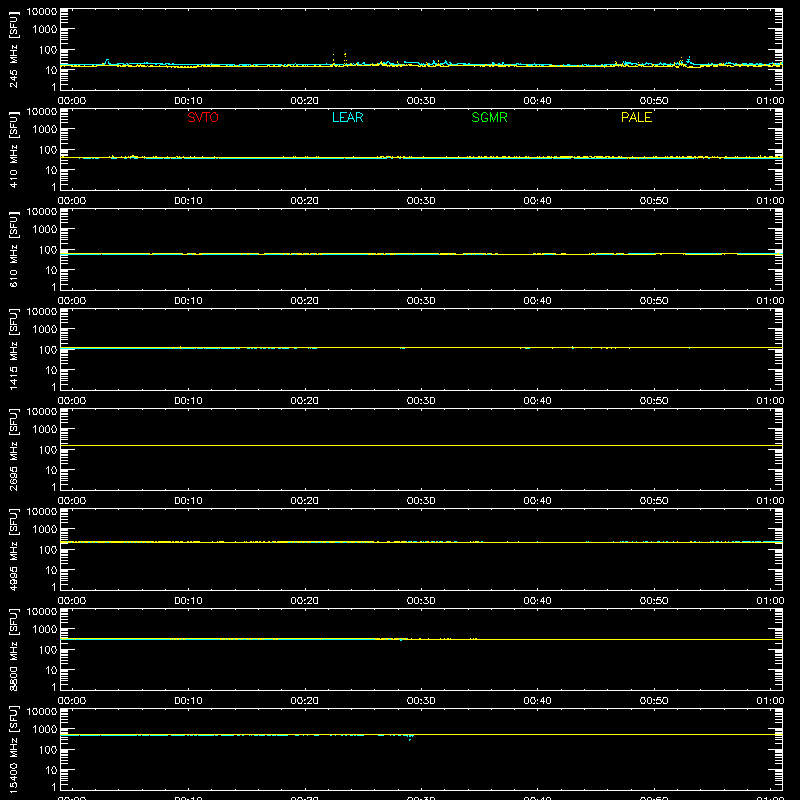
Task: Click 00:30 on the 1415 MHz time axis
Action: pyautogui.click(x=421, y=401)
